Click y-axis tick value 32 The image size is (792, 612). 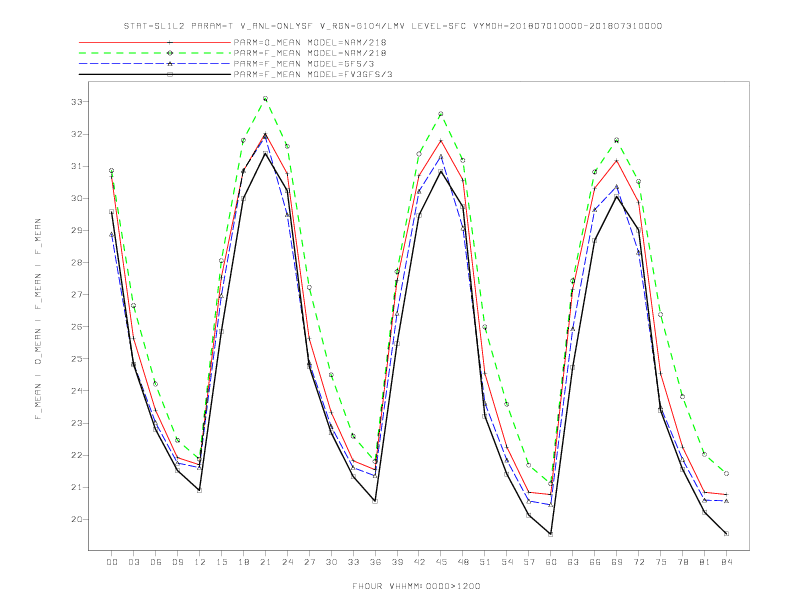(76, 134)
